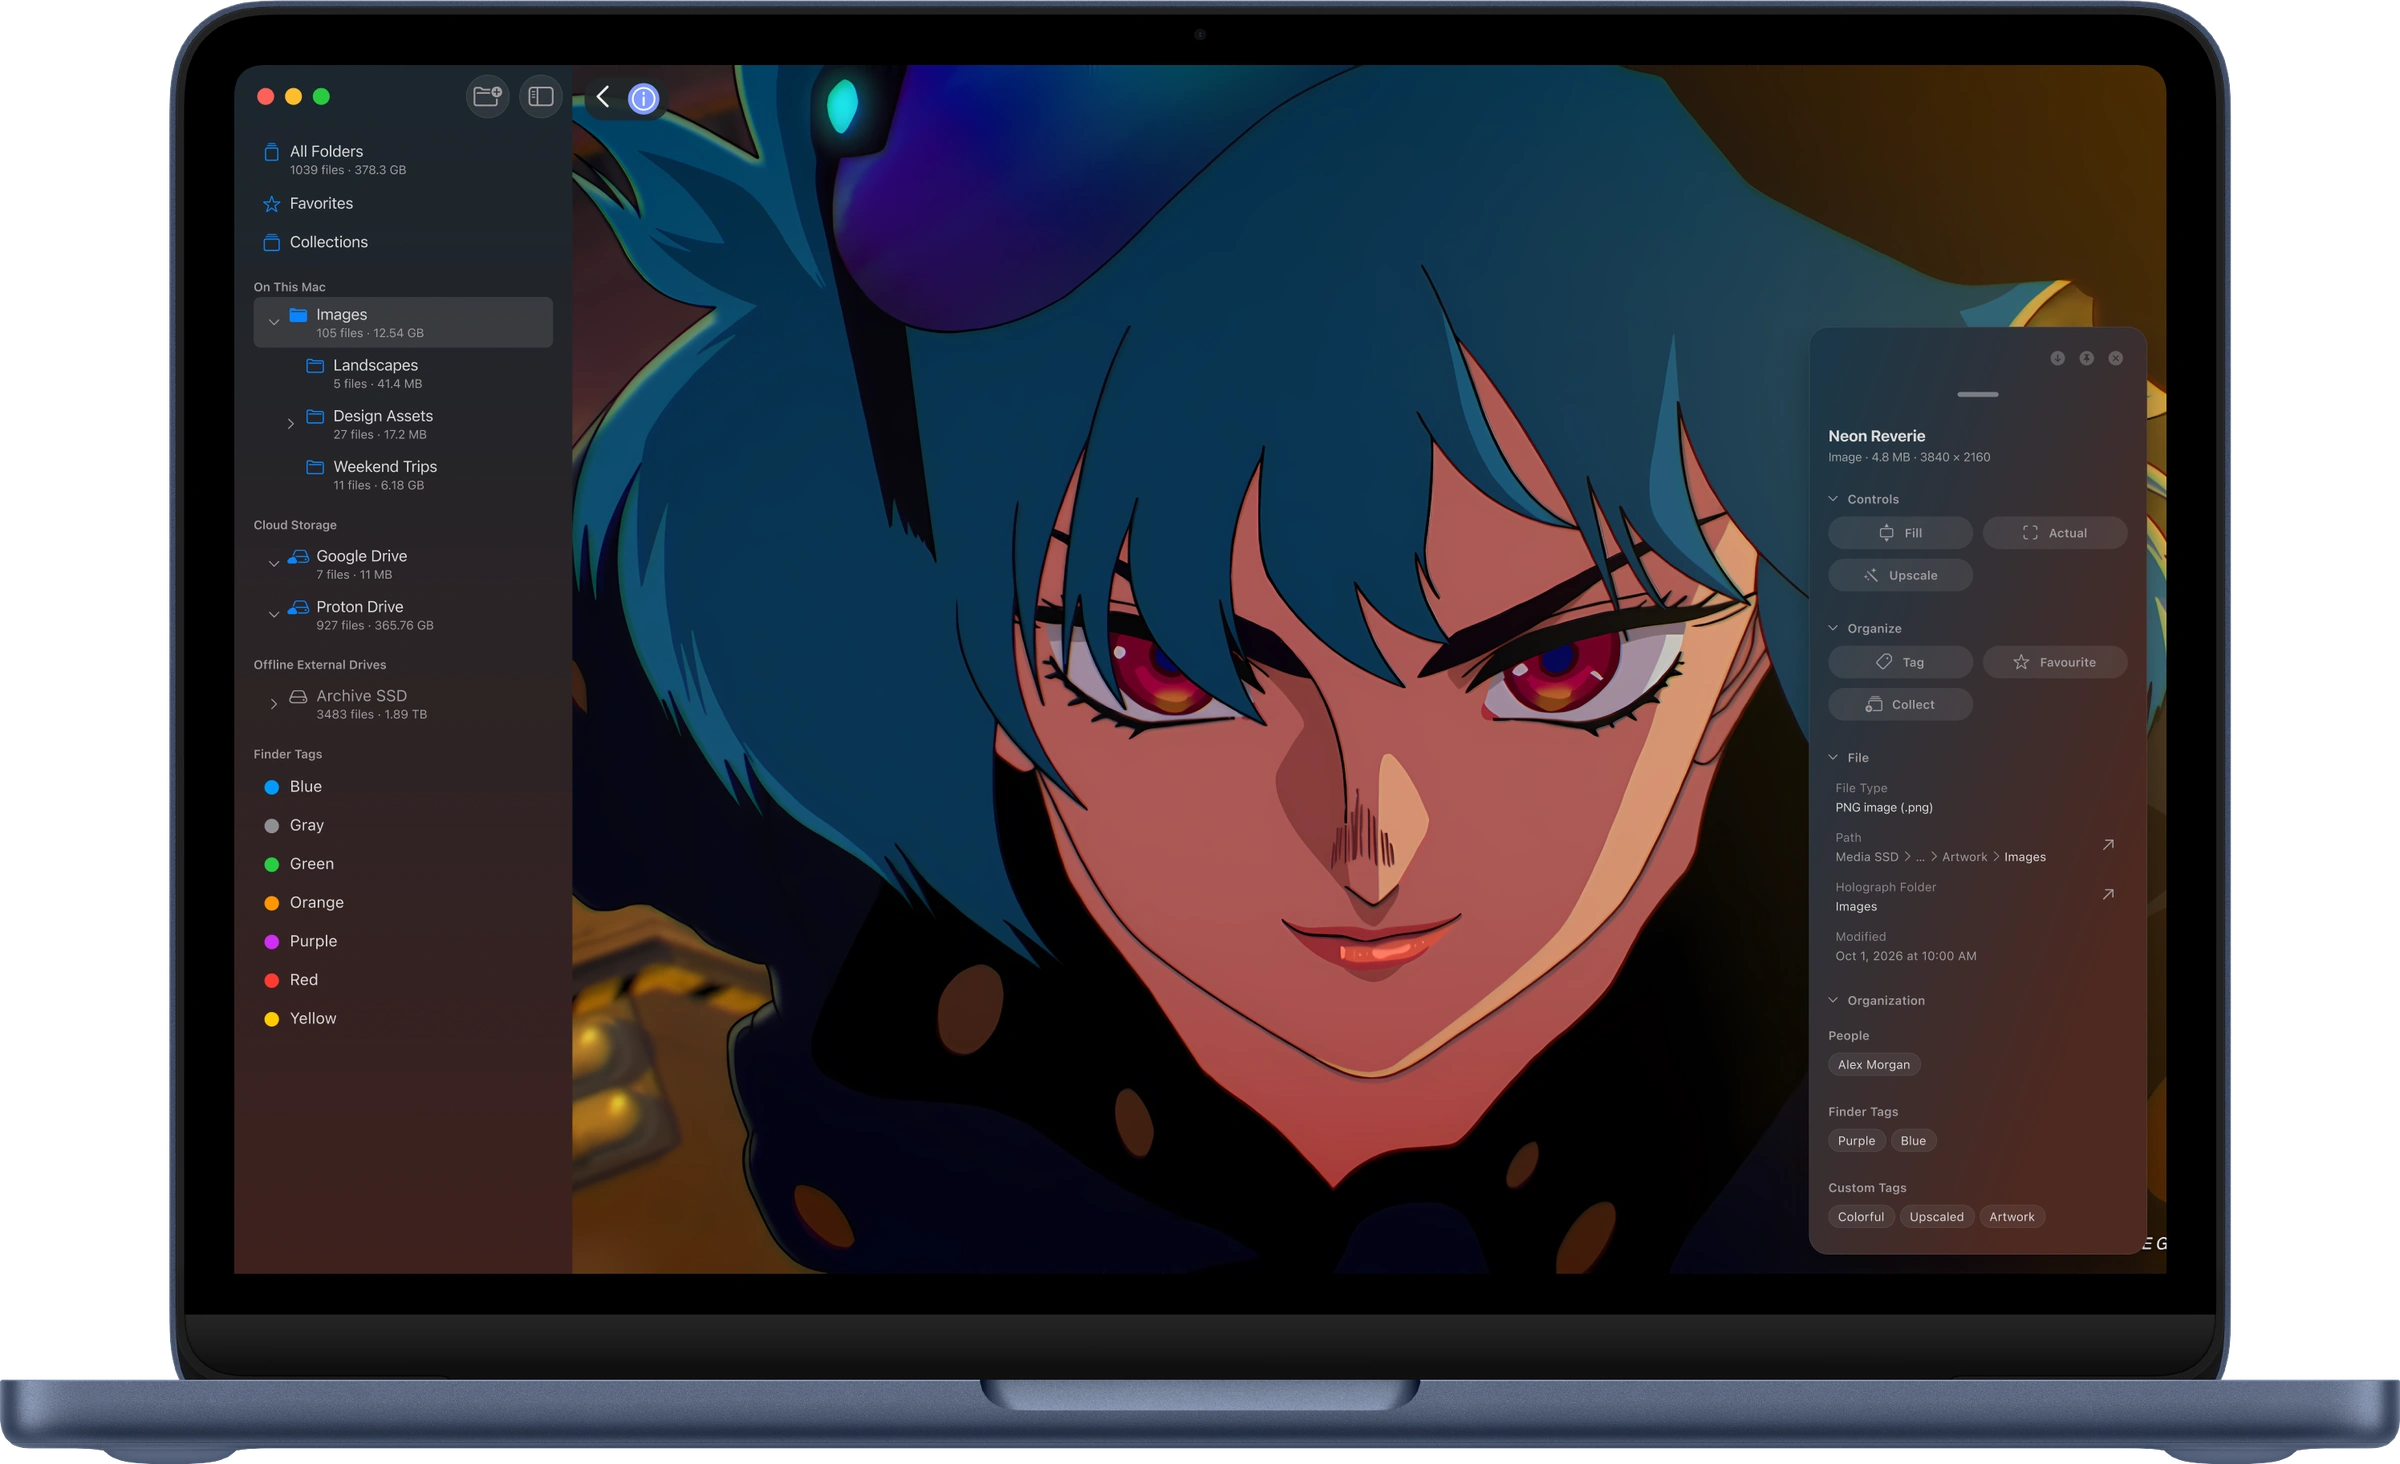The image size is (2400, 1464).
Task: Mark image as Favourite
Action: 2055,662
